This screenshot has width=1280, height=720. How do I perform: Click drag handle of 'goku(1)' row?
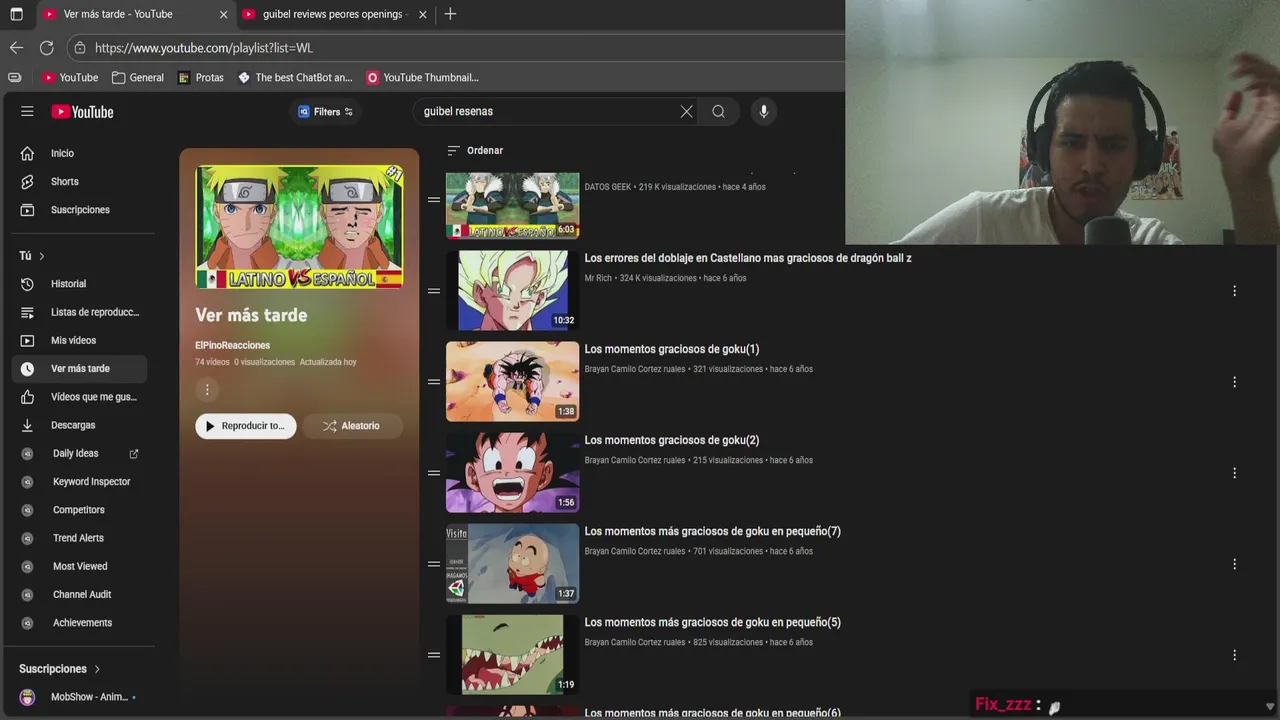434,382
